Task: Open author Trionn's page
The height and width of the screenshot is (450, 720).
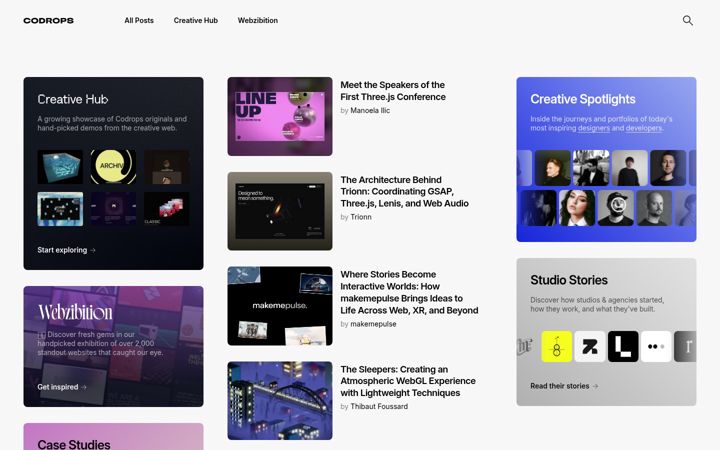Action: coord(361,217)
